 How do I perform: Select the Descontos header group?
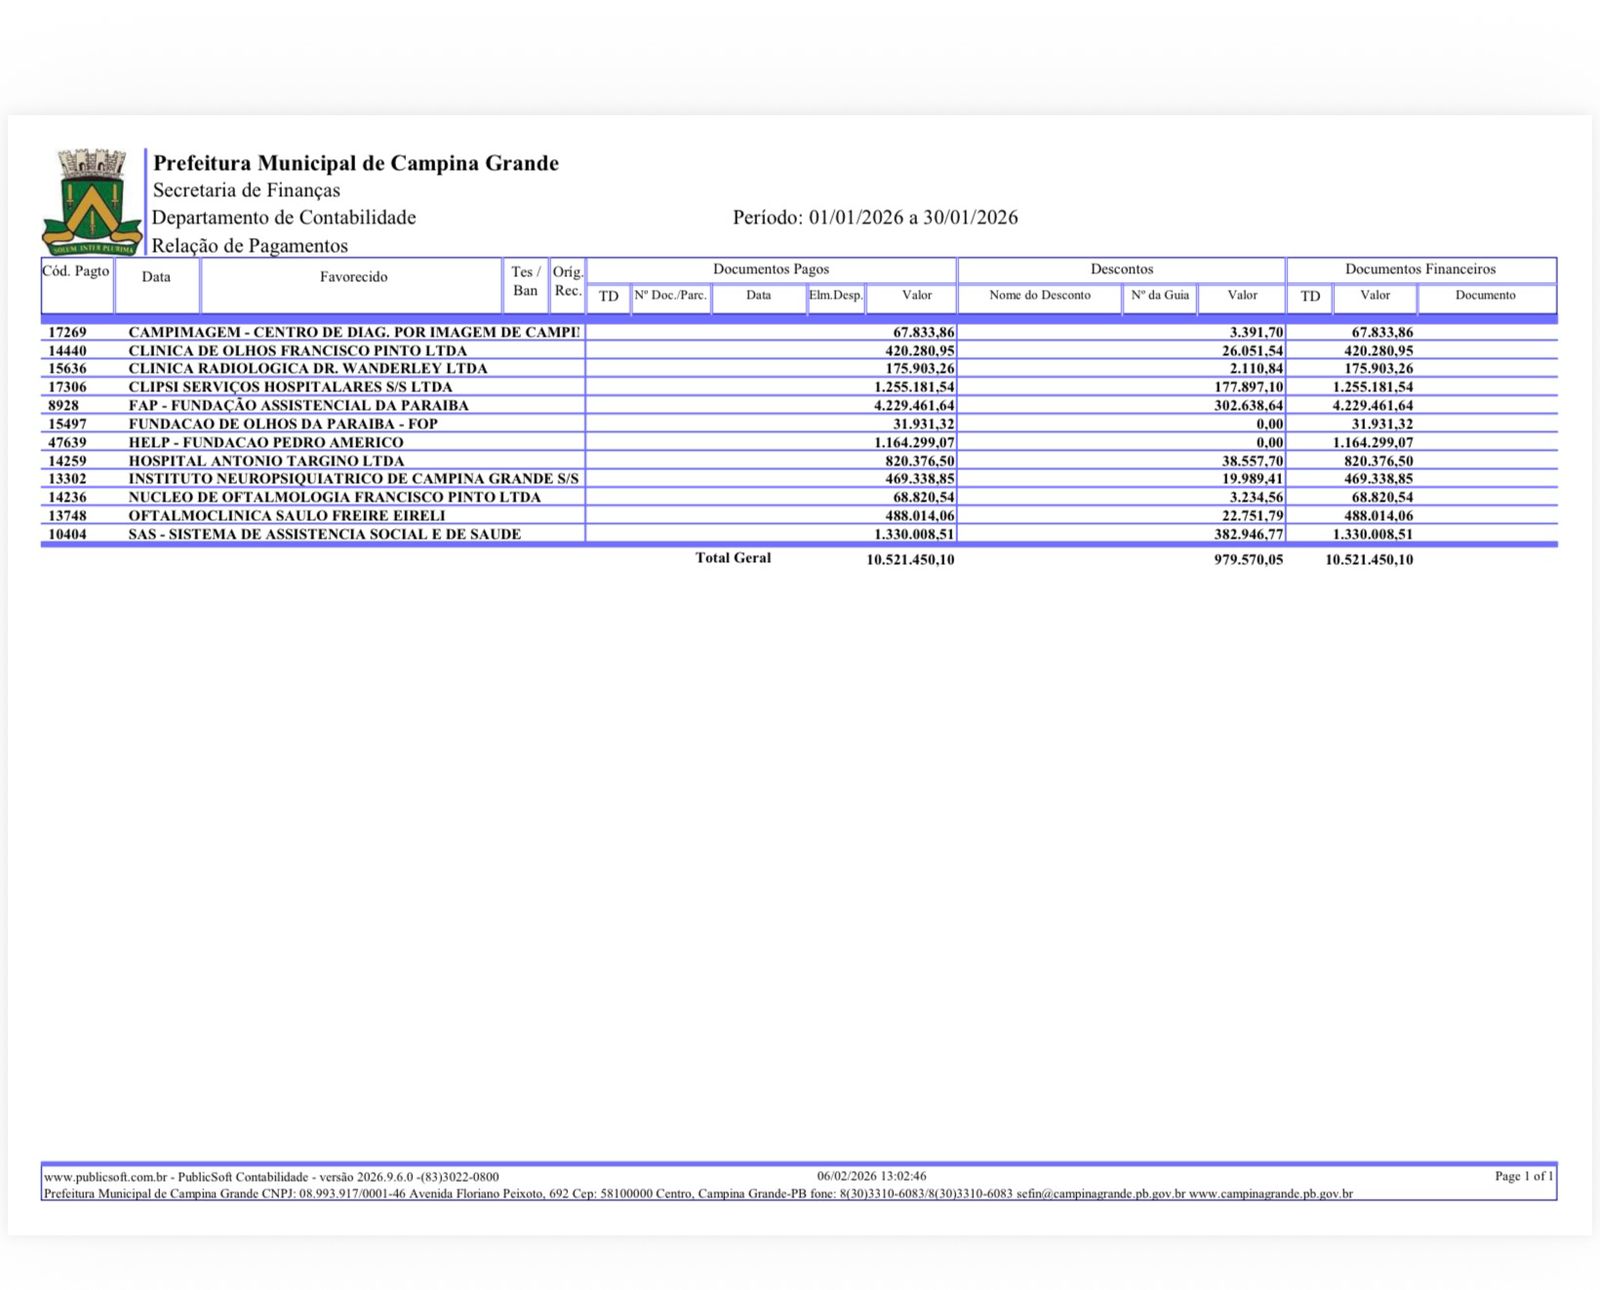1121,269
